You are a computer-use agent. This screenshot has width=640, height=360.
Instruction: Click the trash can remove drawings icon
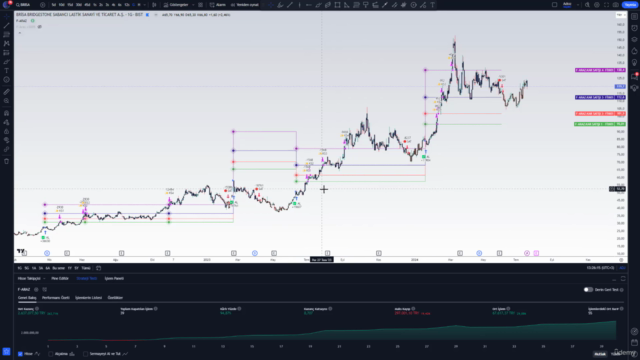pyautogui.click(x=7, y=161)
